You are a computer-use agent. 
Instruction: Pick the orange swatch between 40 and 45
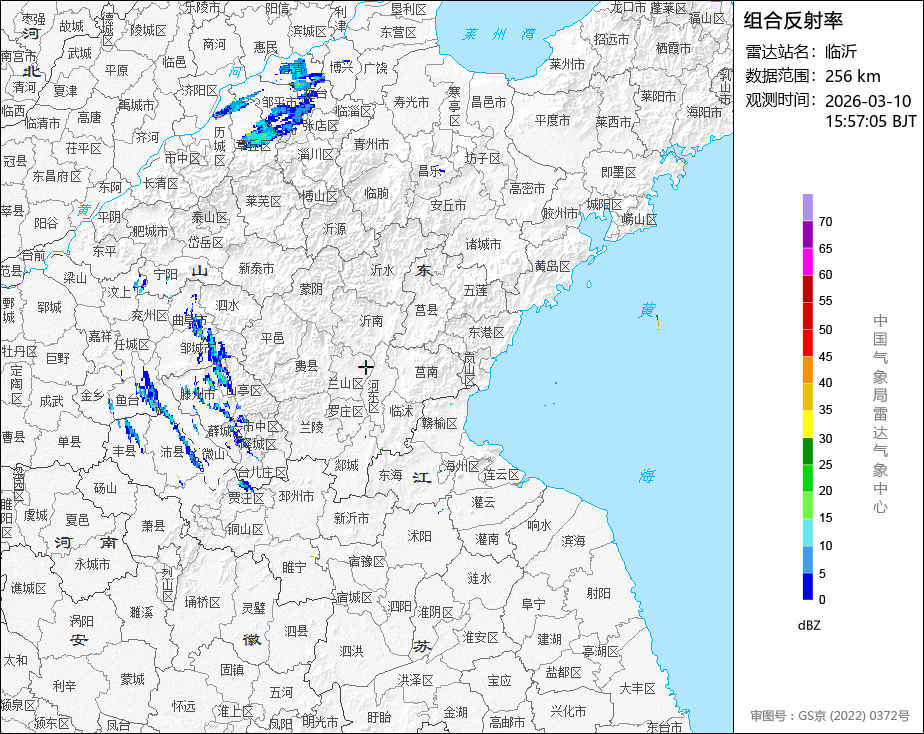807,370
